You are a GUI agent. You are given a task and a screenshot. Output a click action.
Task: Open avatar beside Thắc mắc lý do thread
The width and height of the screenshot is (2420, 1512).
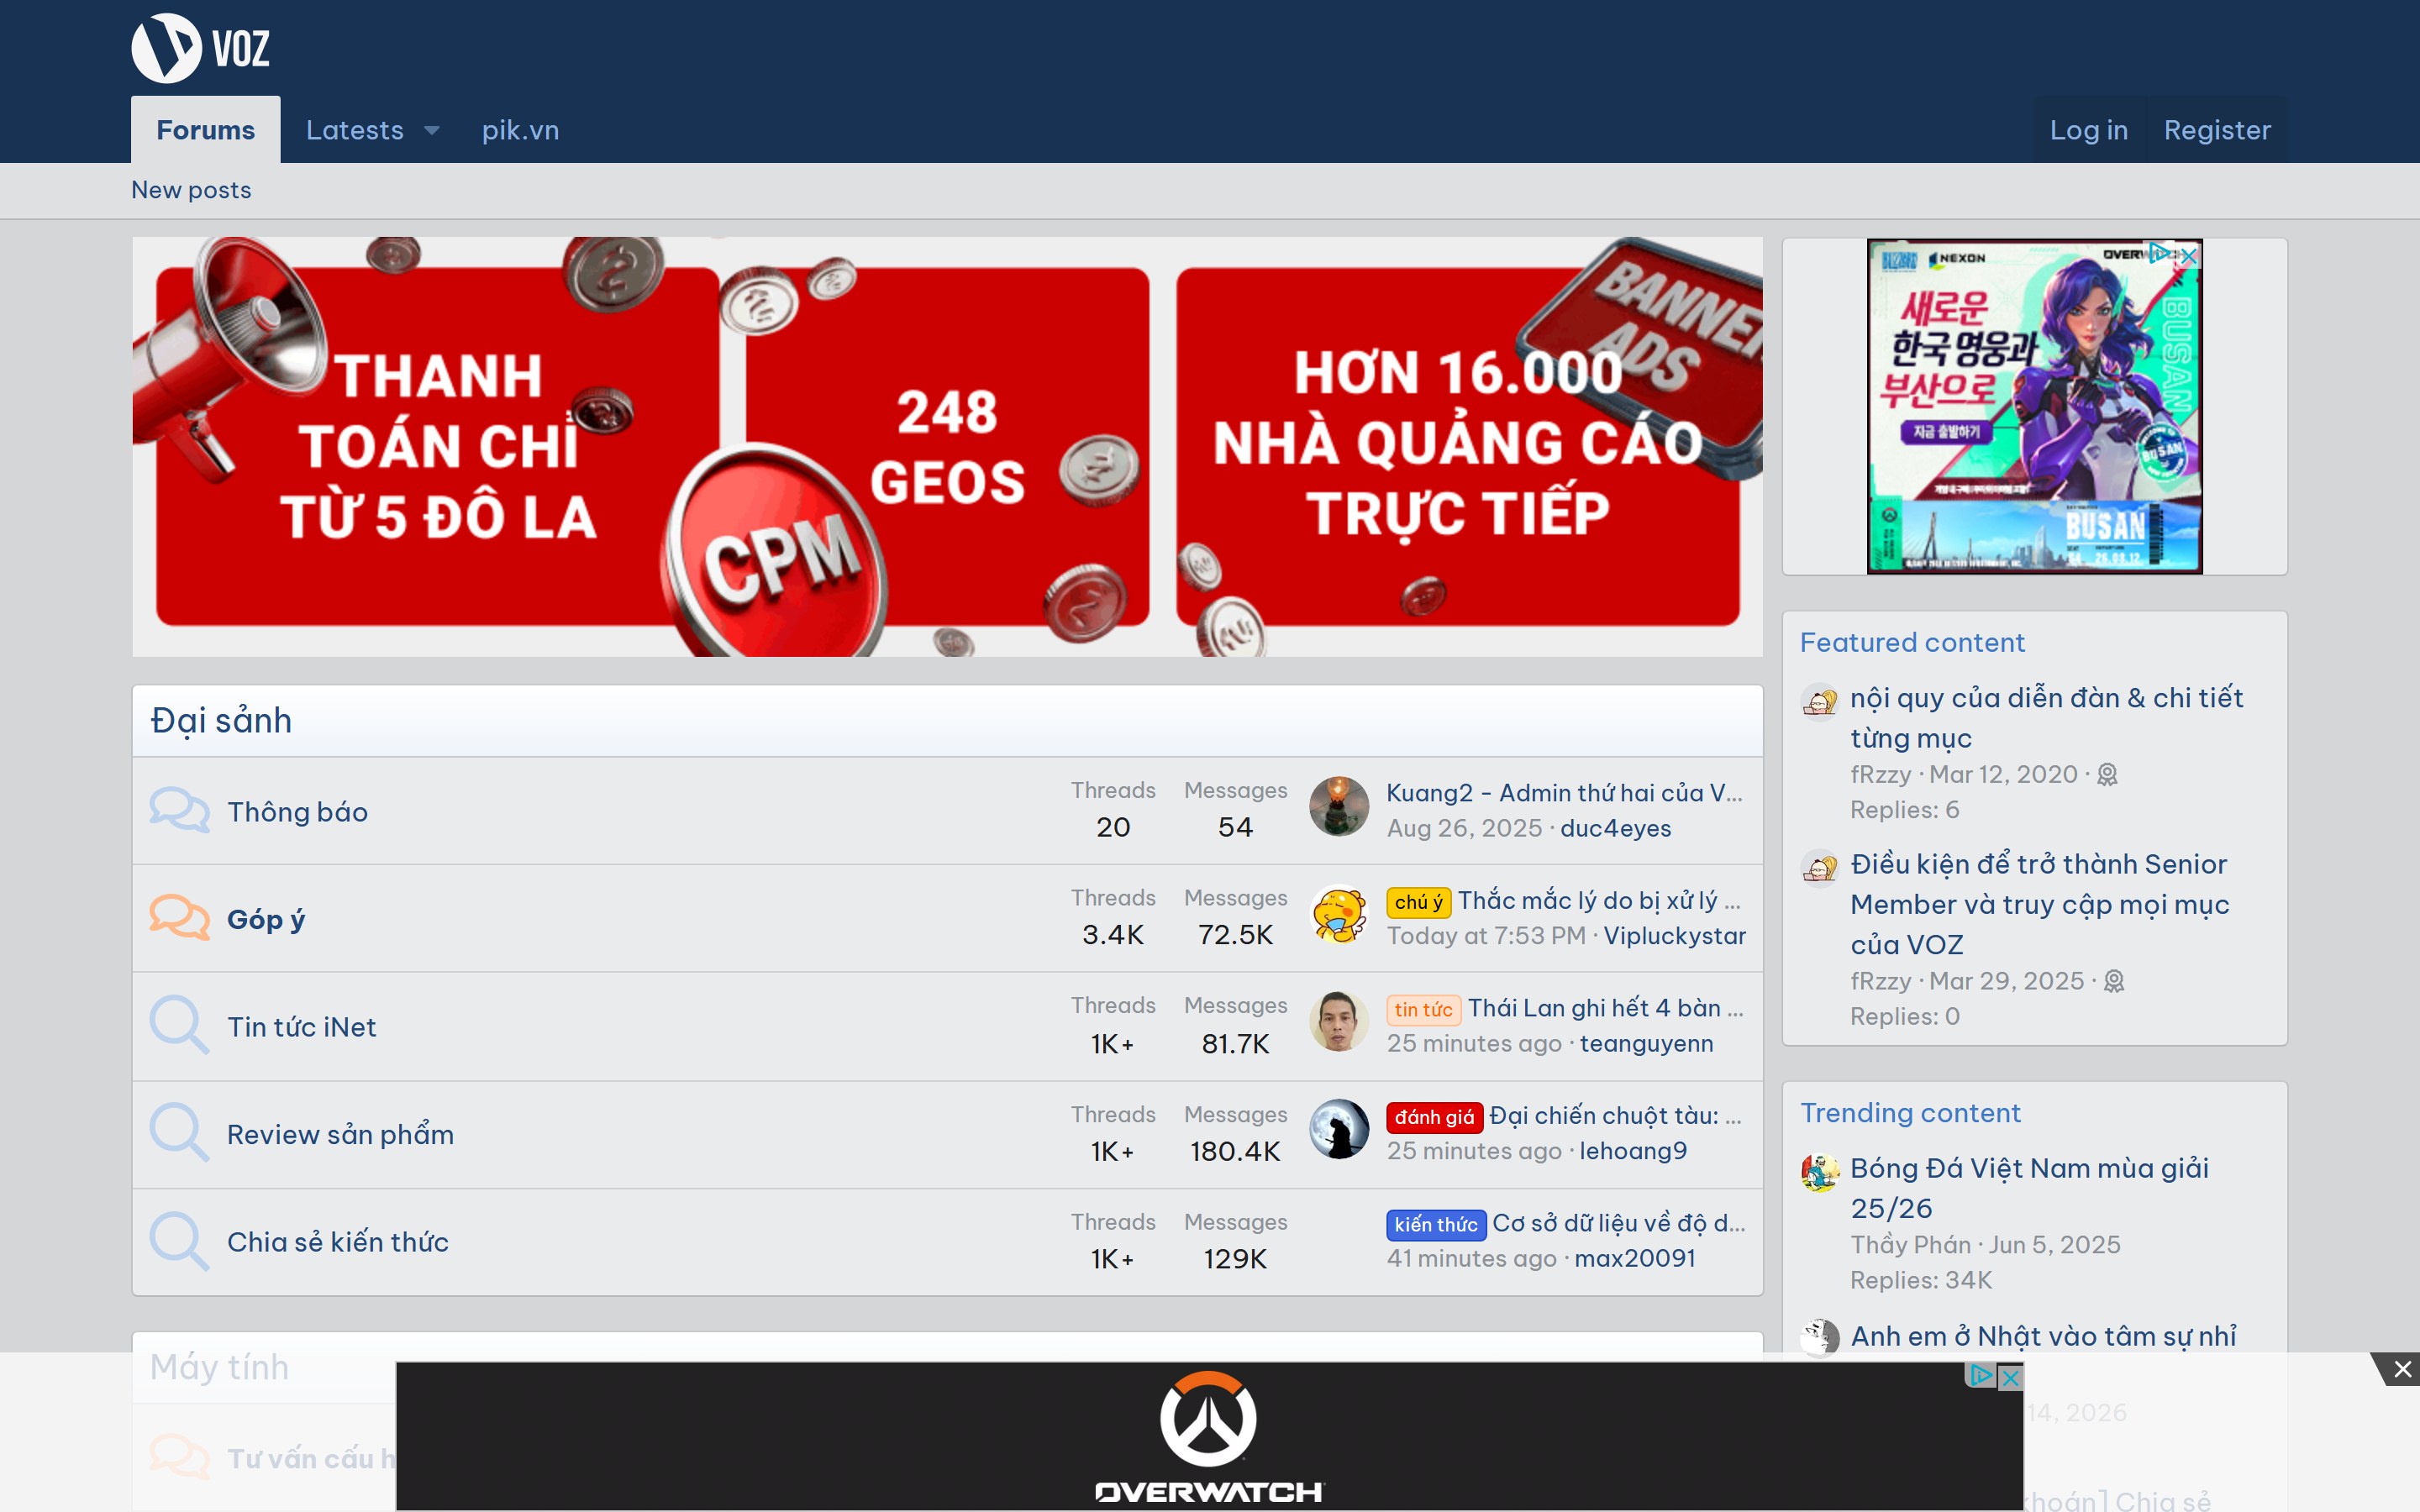[1339, 915]
